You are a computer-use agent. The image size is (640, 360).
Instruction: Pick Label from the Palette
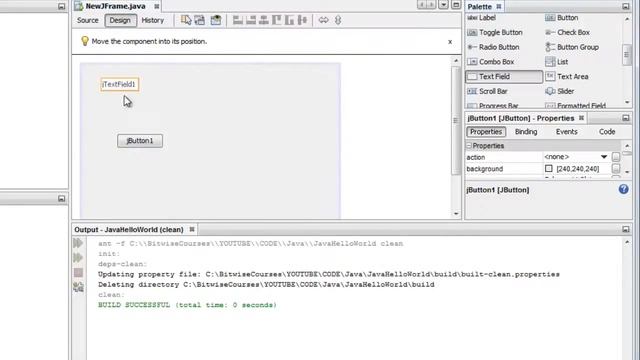(x=482, y=18)
